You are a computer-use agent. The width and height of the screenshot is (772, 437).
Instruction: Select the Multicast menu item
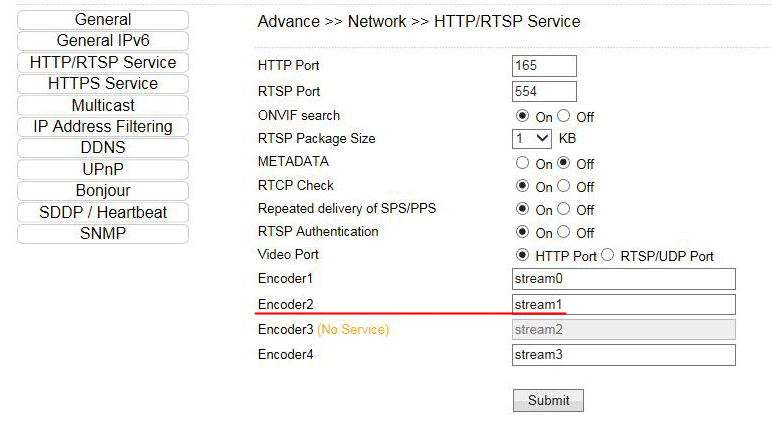tap(102, 105)
